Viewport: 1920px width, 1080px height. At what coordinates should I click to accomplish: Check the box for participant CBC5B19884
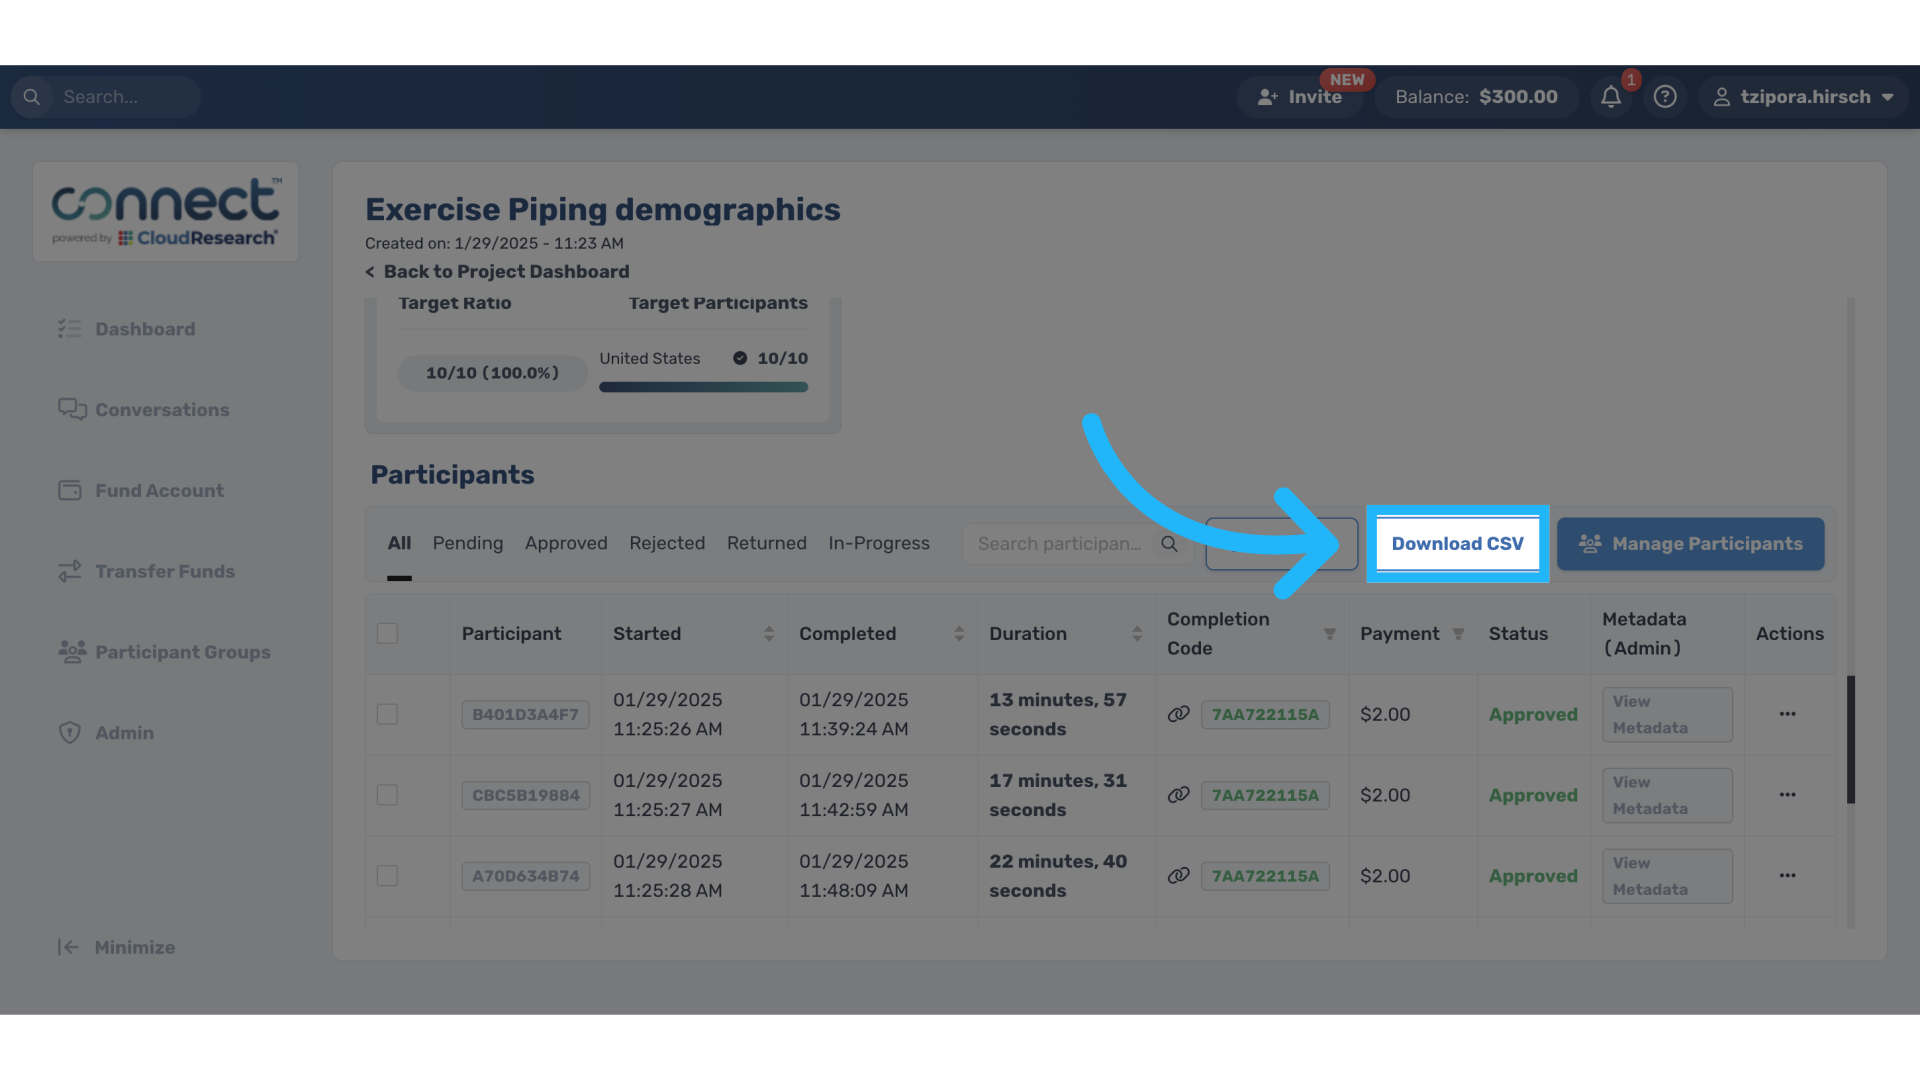pyautogui.click(x=387, y=795)
